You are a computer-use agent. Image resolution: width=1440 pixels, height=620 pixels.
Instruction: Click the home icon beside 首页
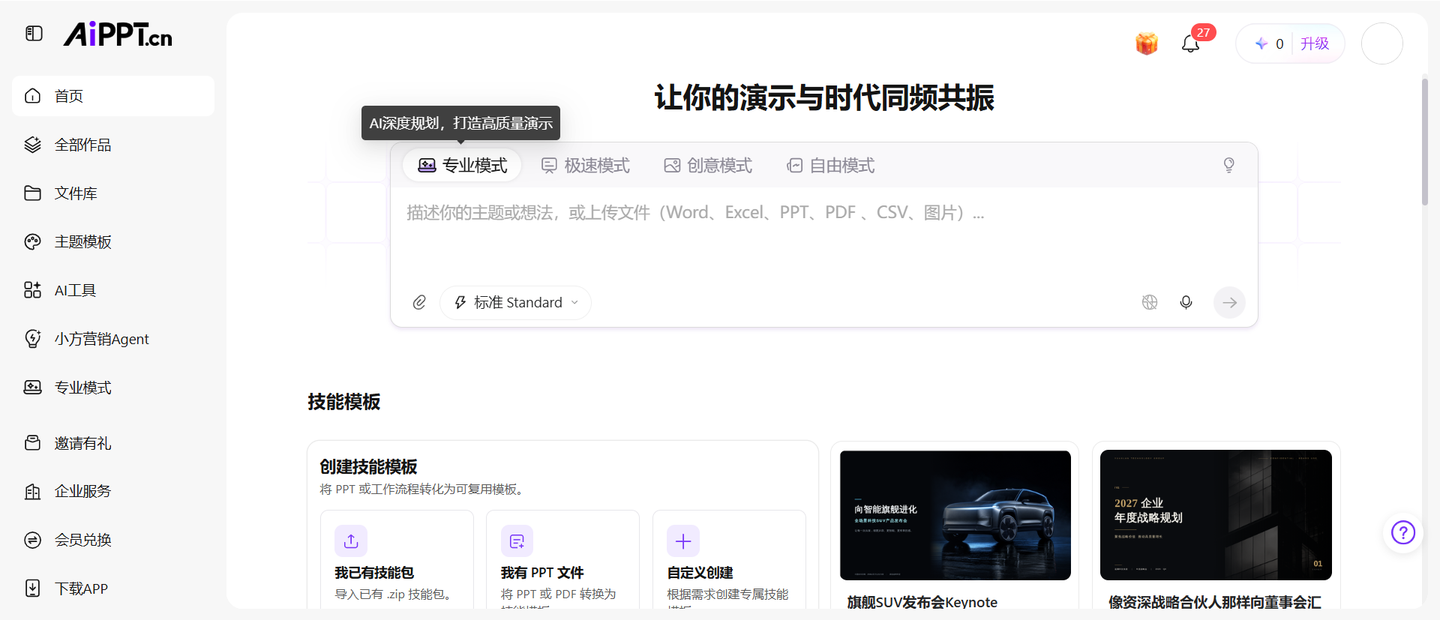[33, 96]
